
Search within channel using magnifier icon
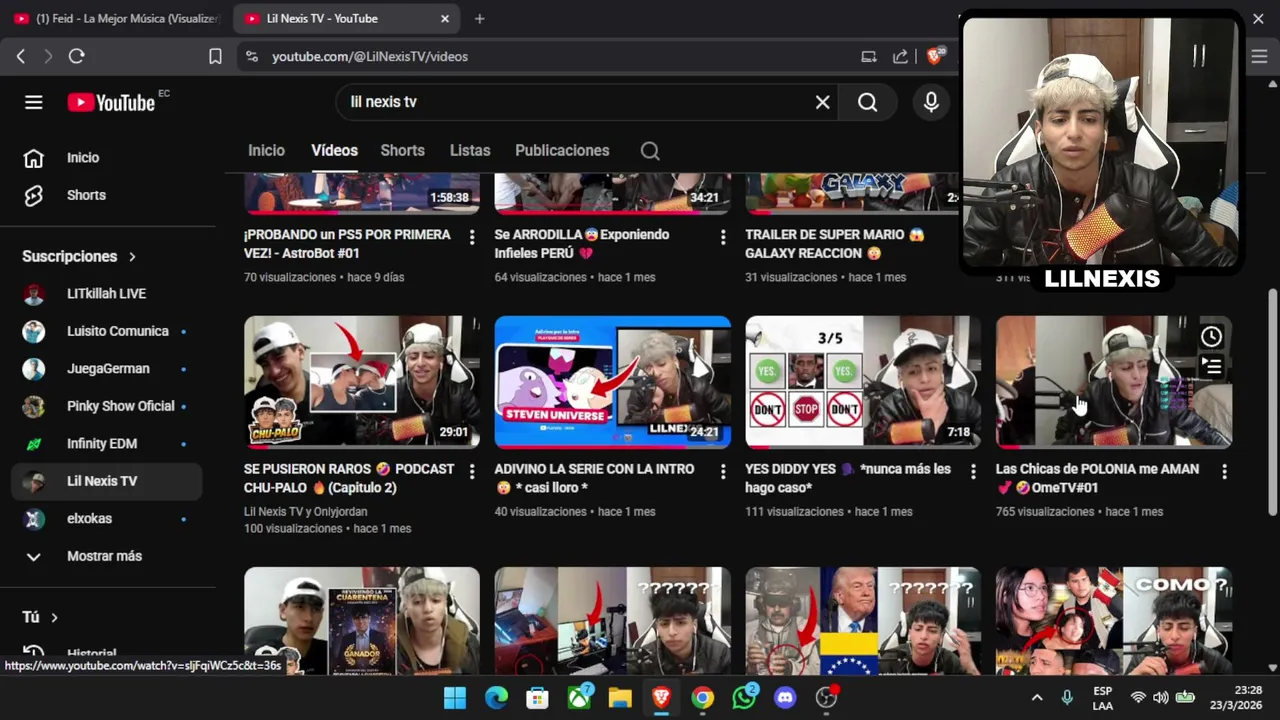pos(650,151)
